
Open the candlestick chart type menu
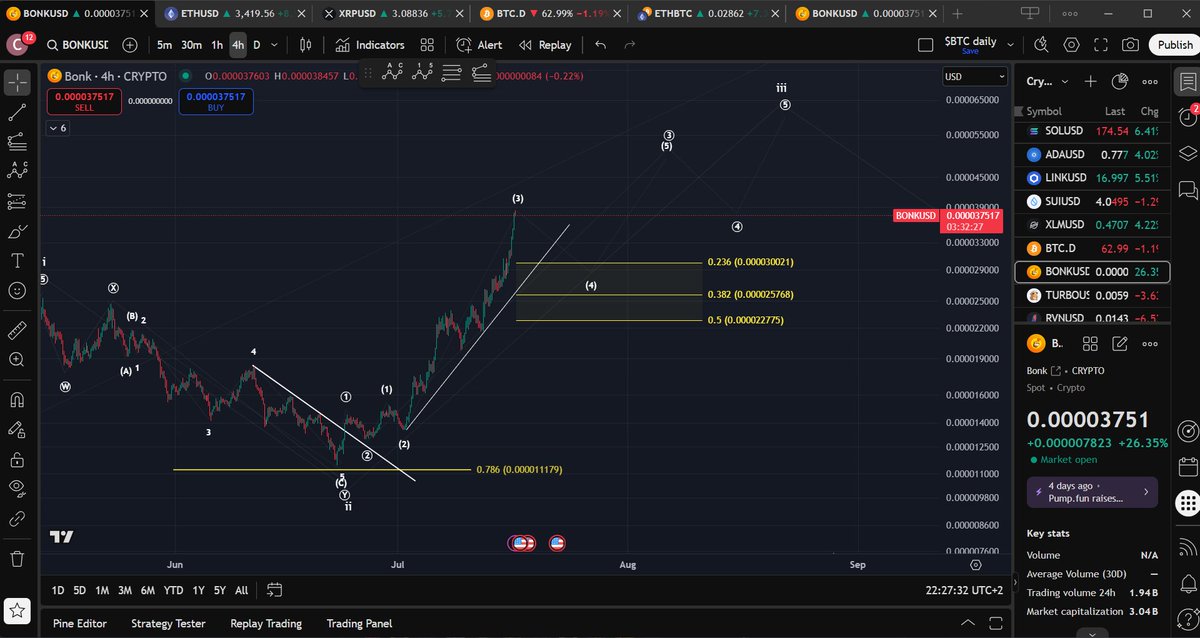click(x=306, y=45)
